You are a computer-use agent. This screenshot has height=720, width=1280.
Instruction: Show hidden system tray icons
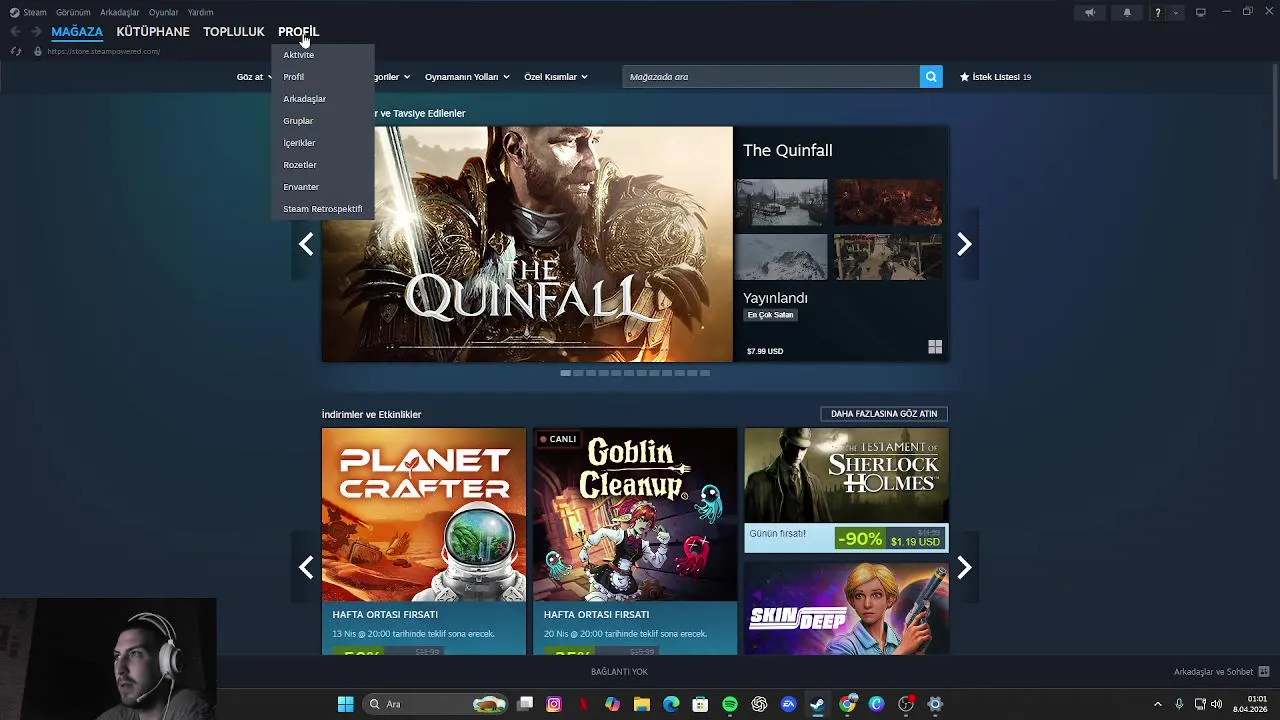(1158, 704)
